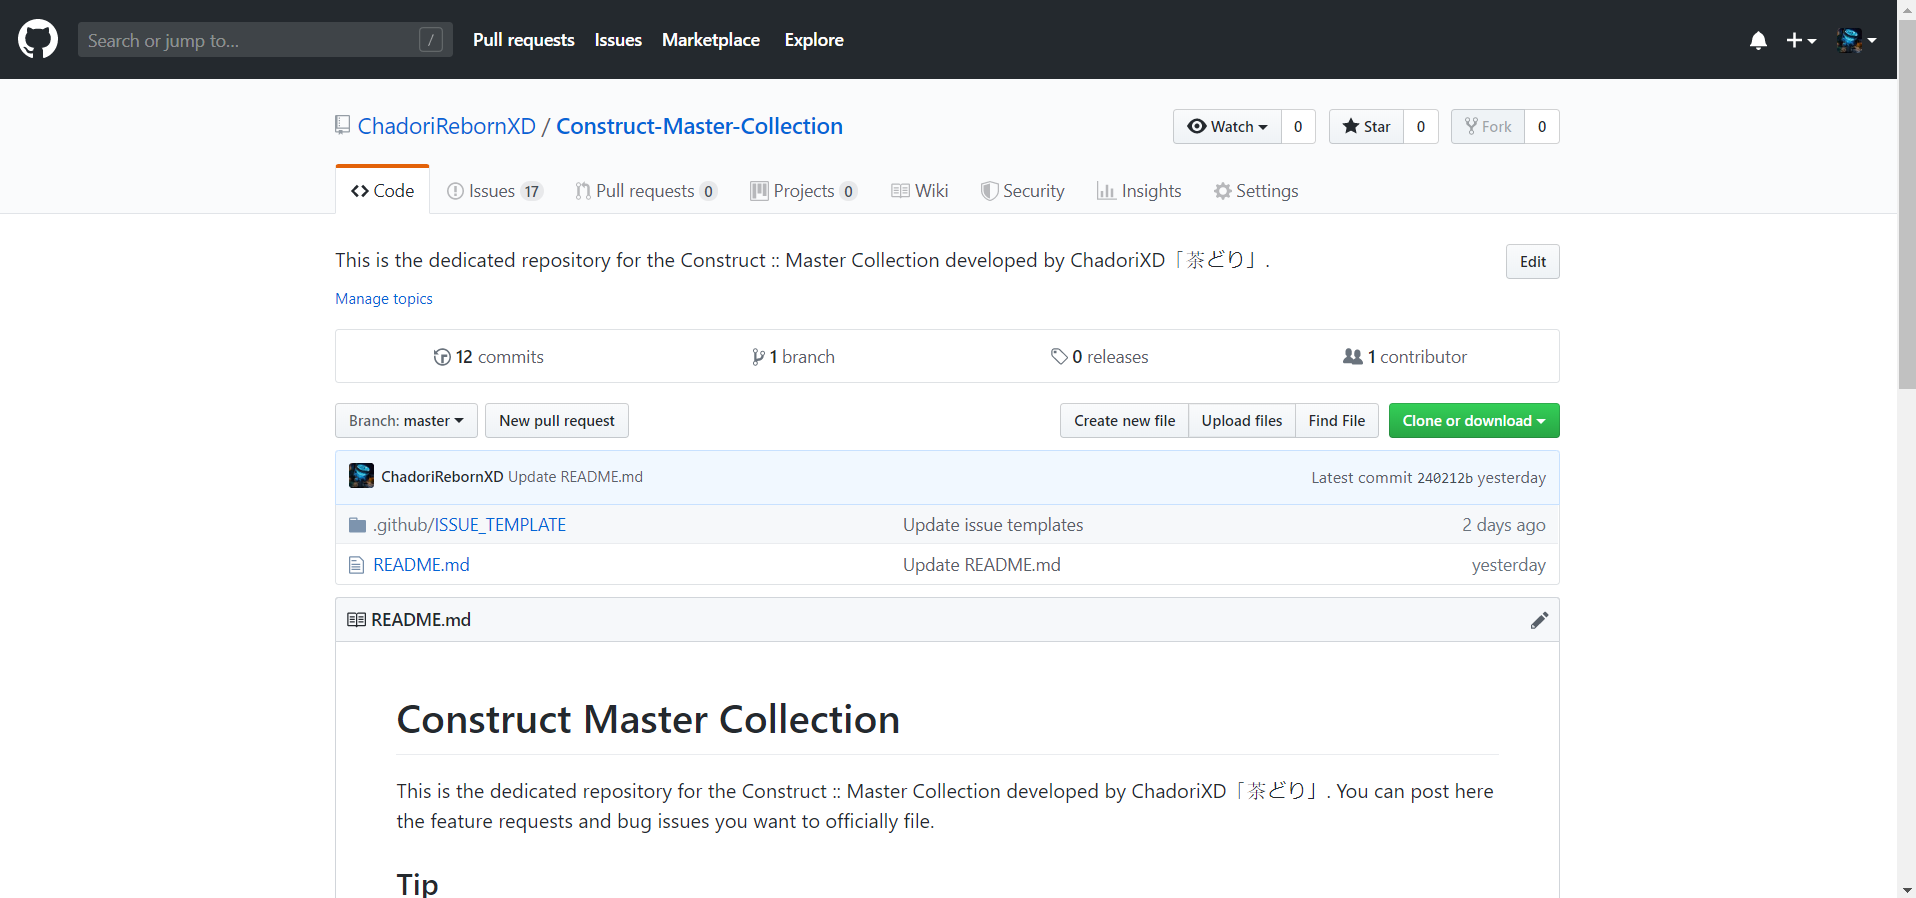1916x898 pixels.
Task: Open Clone or download dropdown
Action: pyautogui.click(x=1474, y=421)
